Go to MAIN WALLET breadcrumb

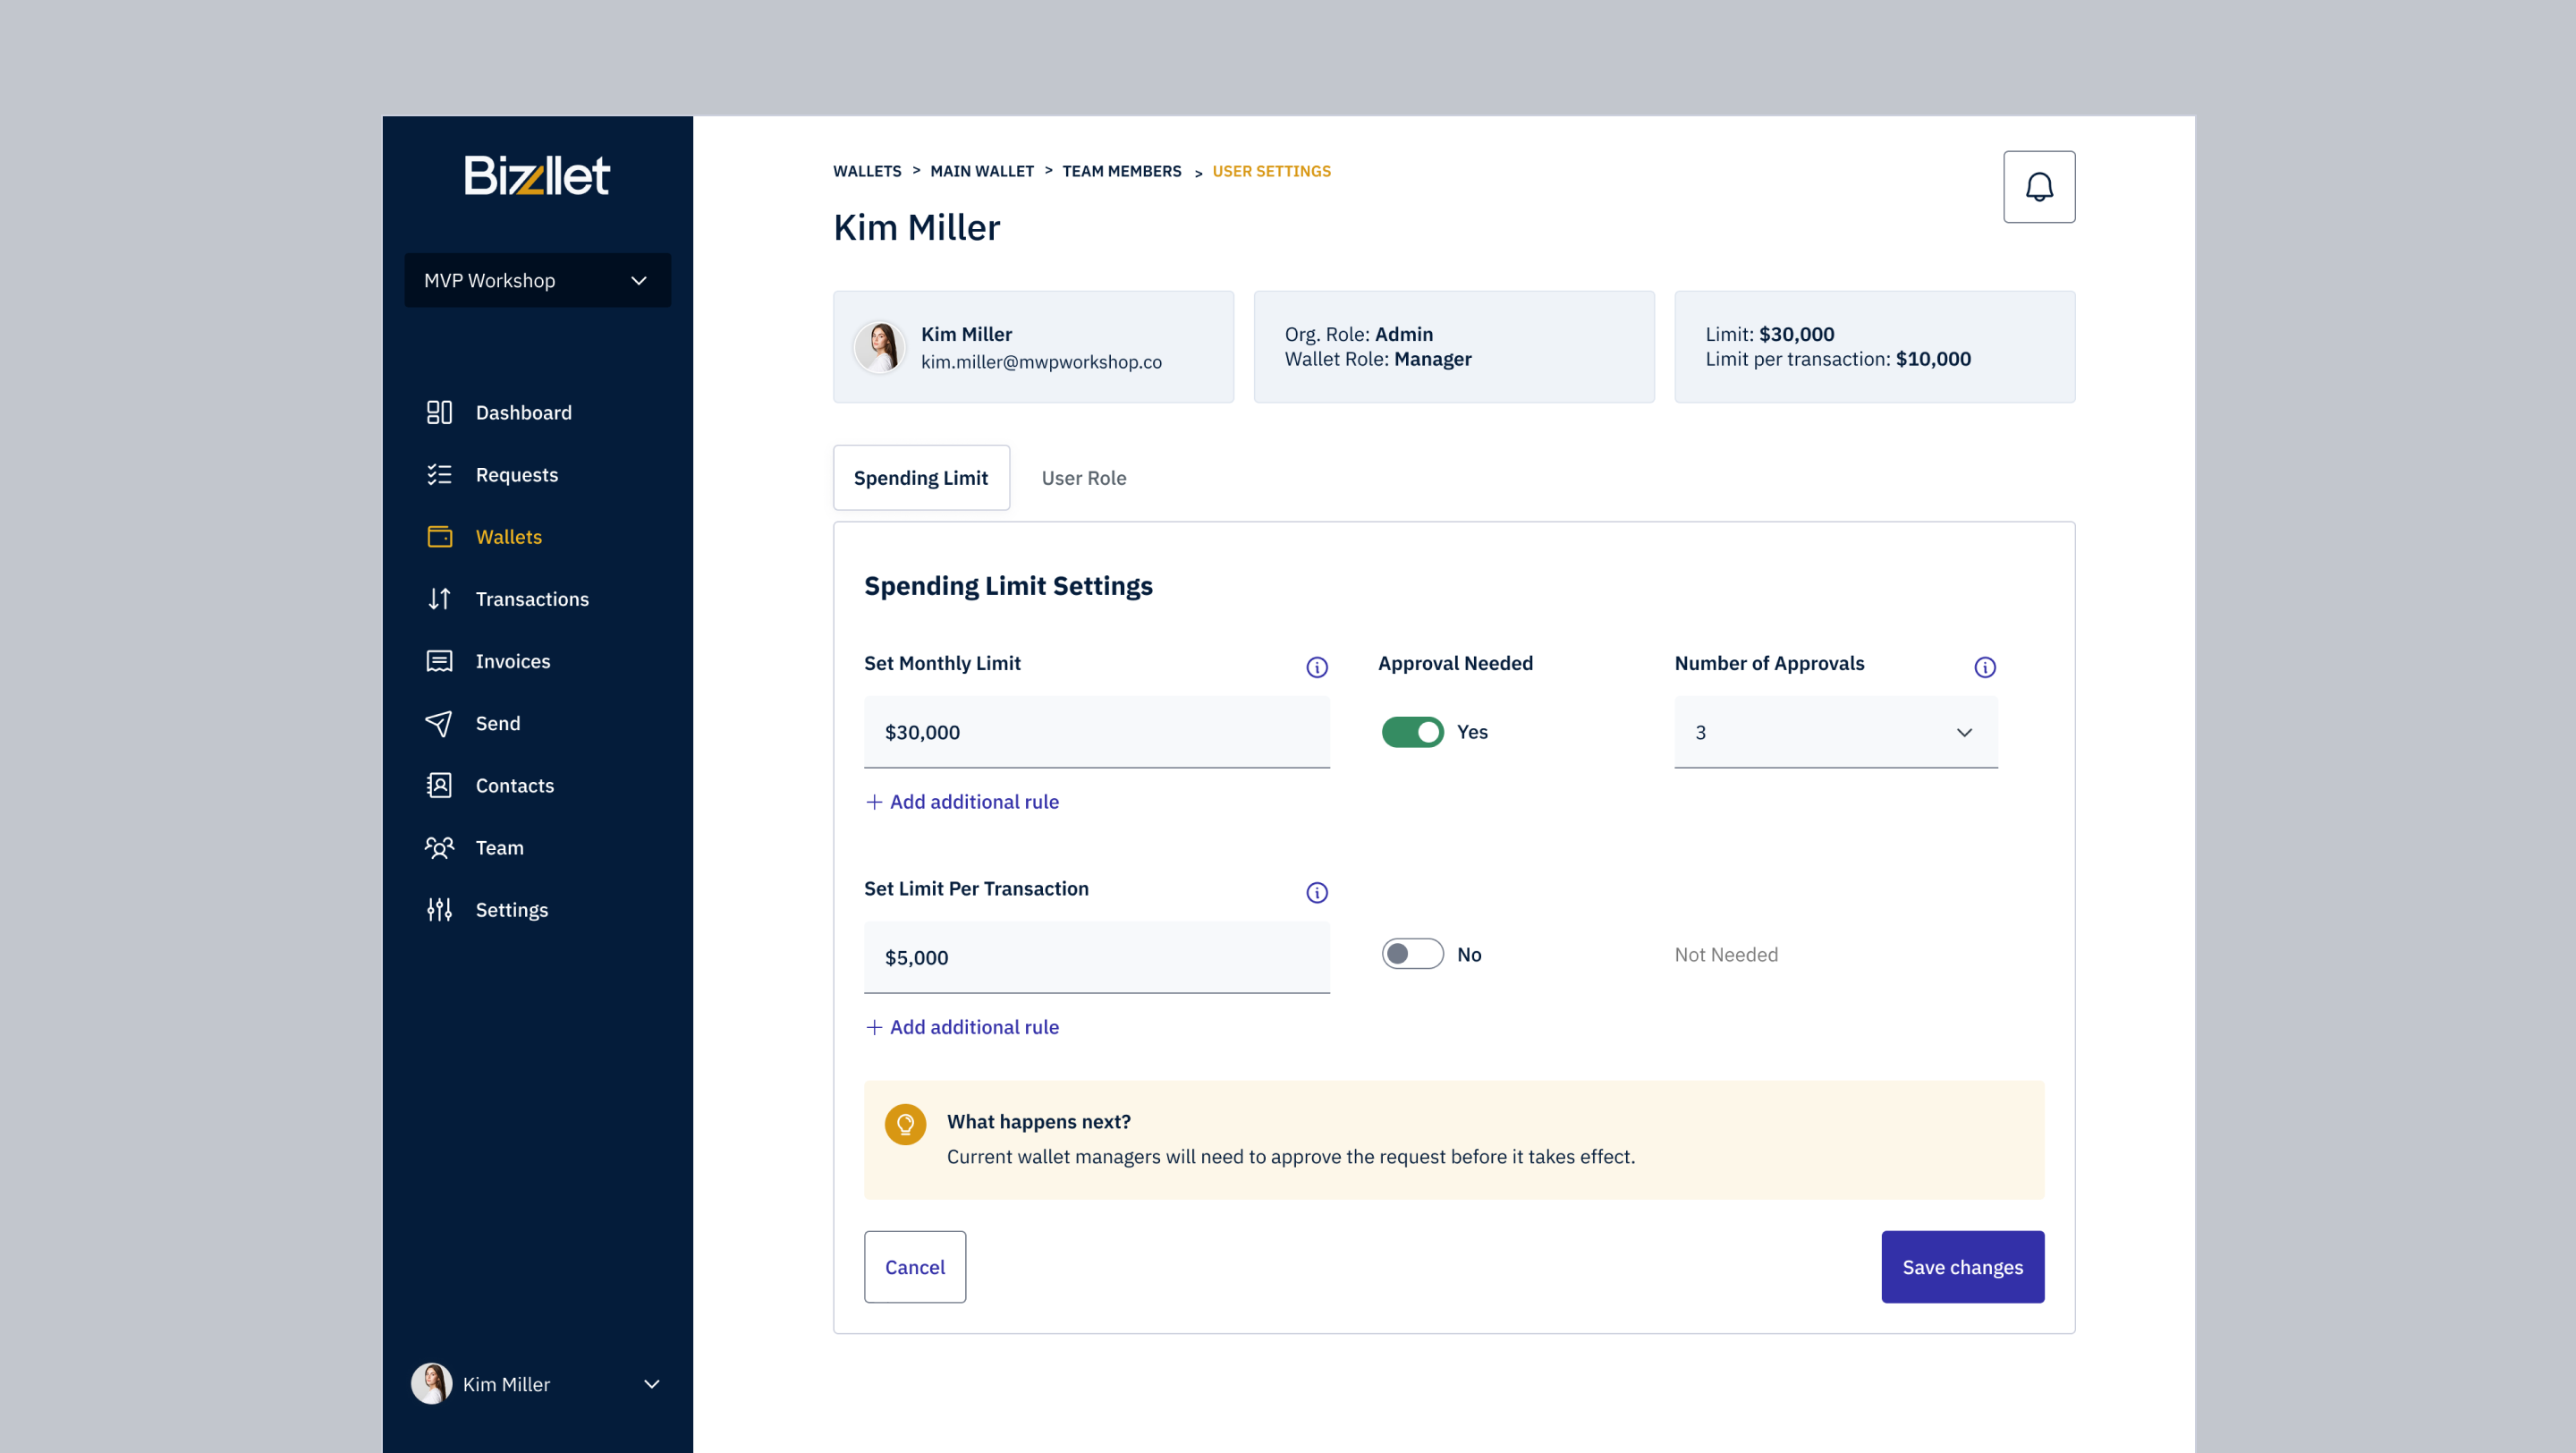coord(981,171)
